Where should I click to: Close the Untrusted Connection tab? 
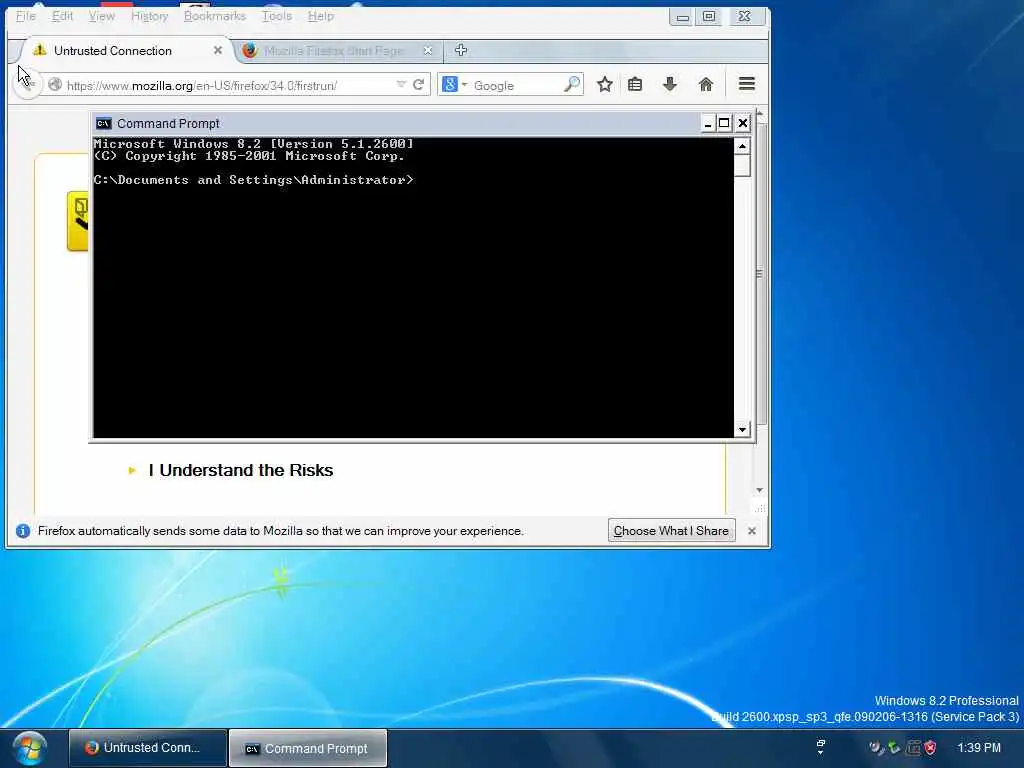click(217, 50)
